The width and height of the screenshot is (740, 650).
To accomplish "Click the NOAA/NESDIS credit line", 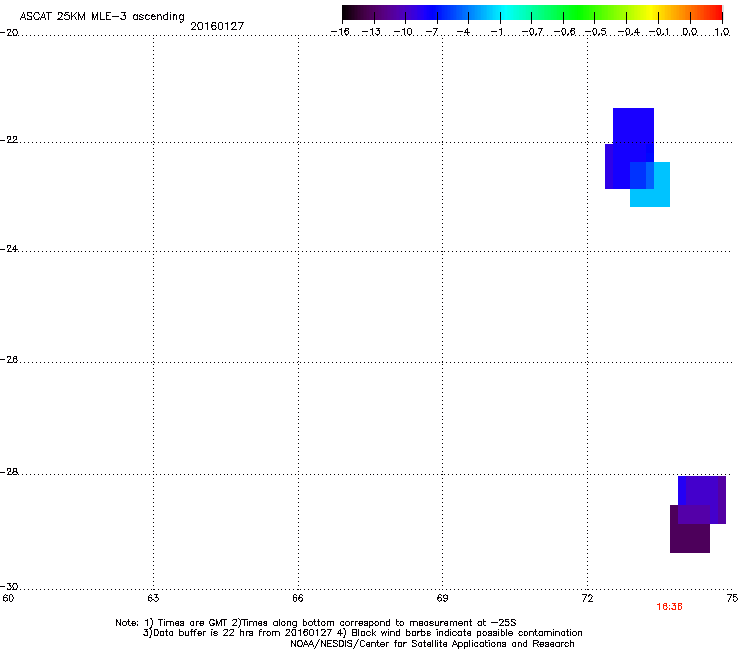I will point(432,644).
